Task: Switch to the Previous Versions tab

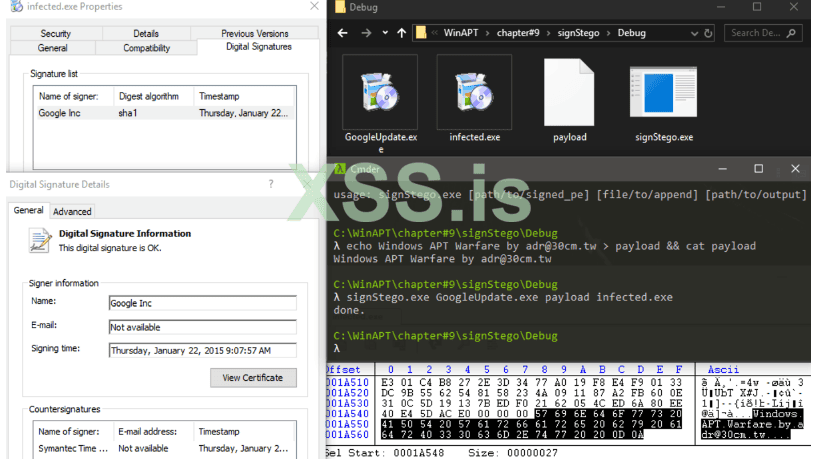Action: [255, 33]
